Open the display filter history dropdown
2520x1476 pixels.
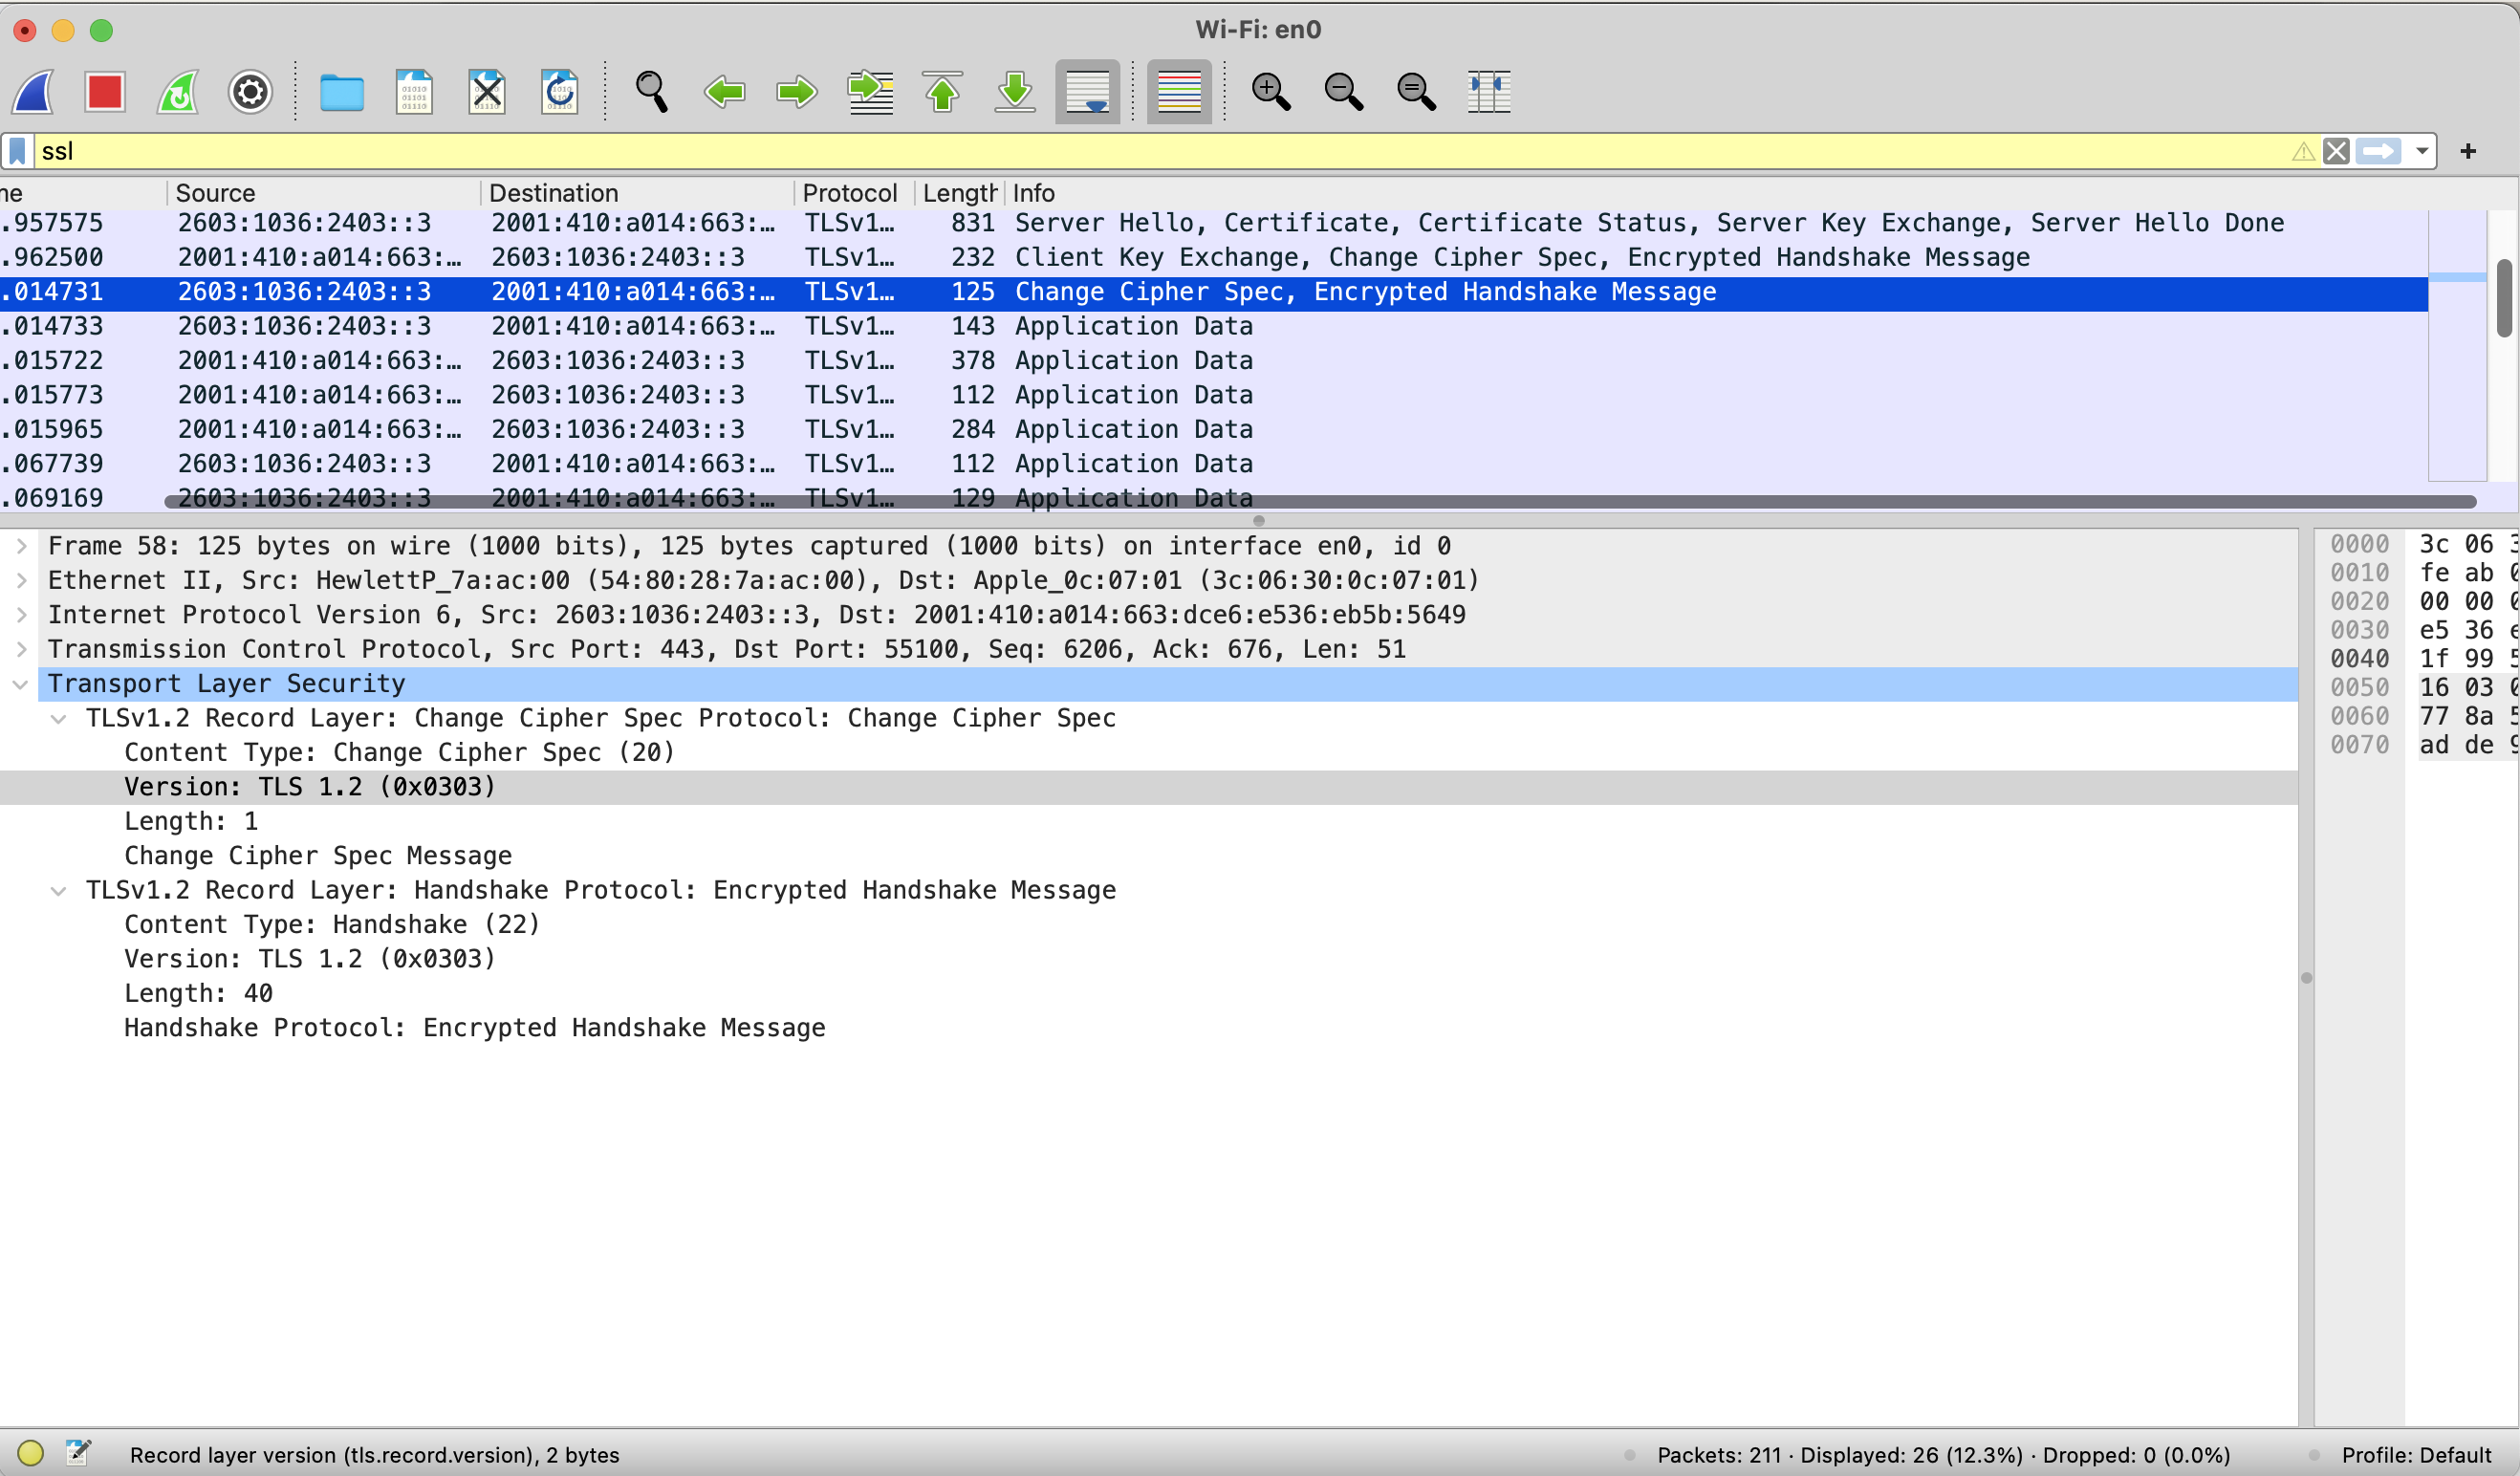pyautogui.click(x=2421, y=151)
